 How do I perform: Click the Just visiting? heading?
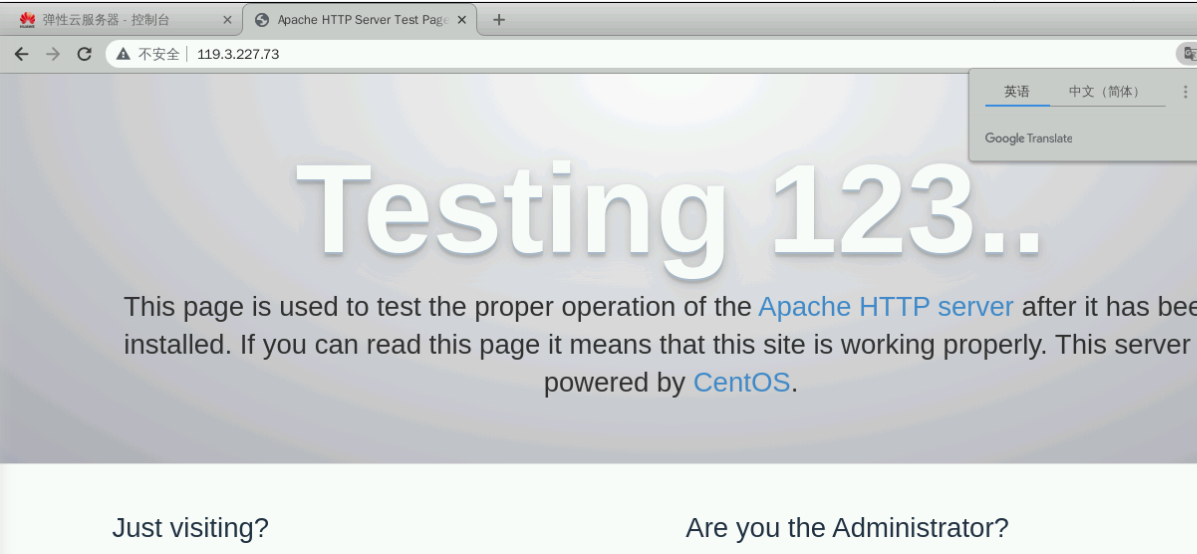click(x=190, y=527)
